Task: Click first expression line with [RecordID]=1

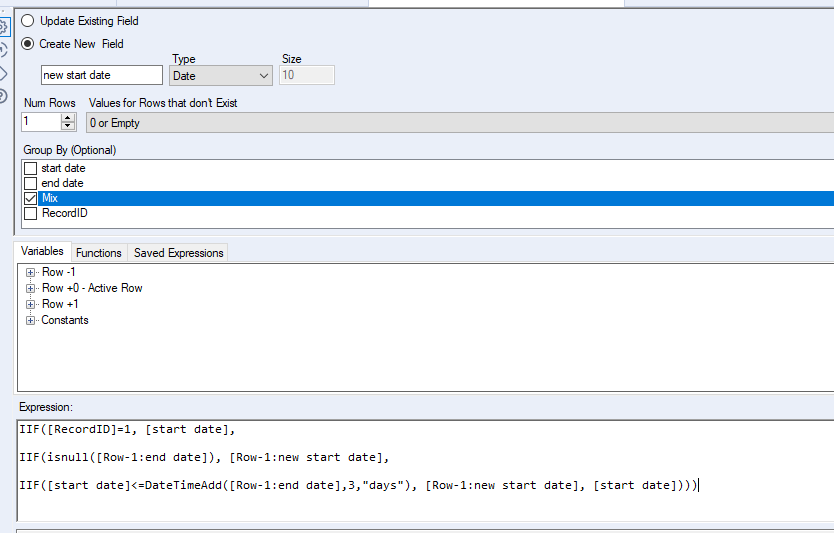Action: 127,429
